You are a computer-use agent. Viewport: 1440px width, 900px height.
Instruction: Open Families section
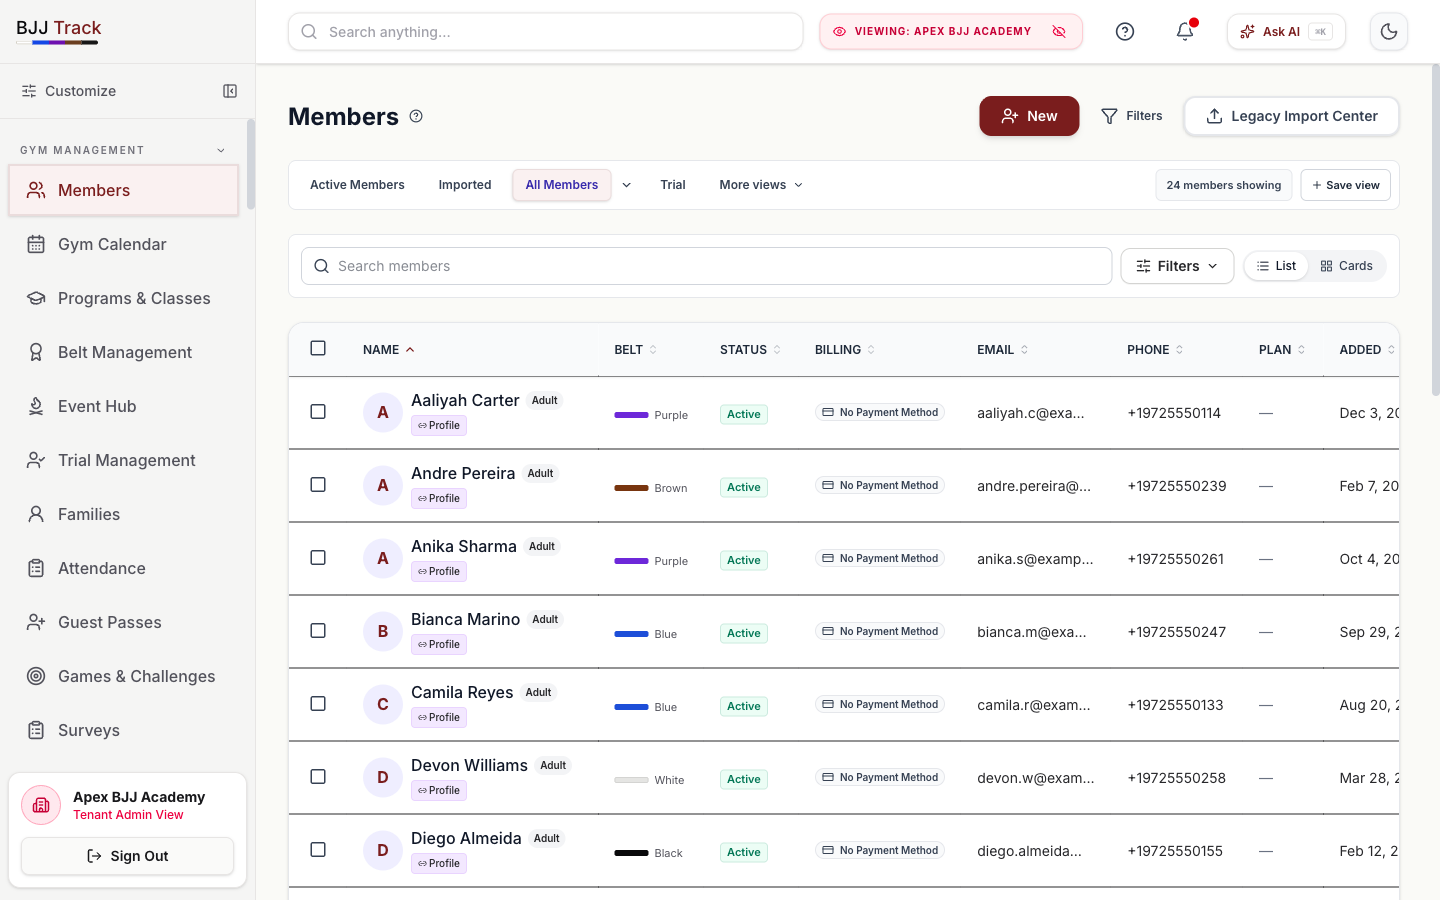[x=124, y=514]
